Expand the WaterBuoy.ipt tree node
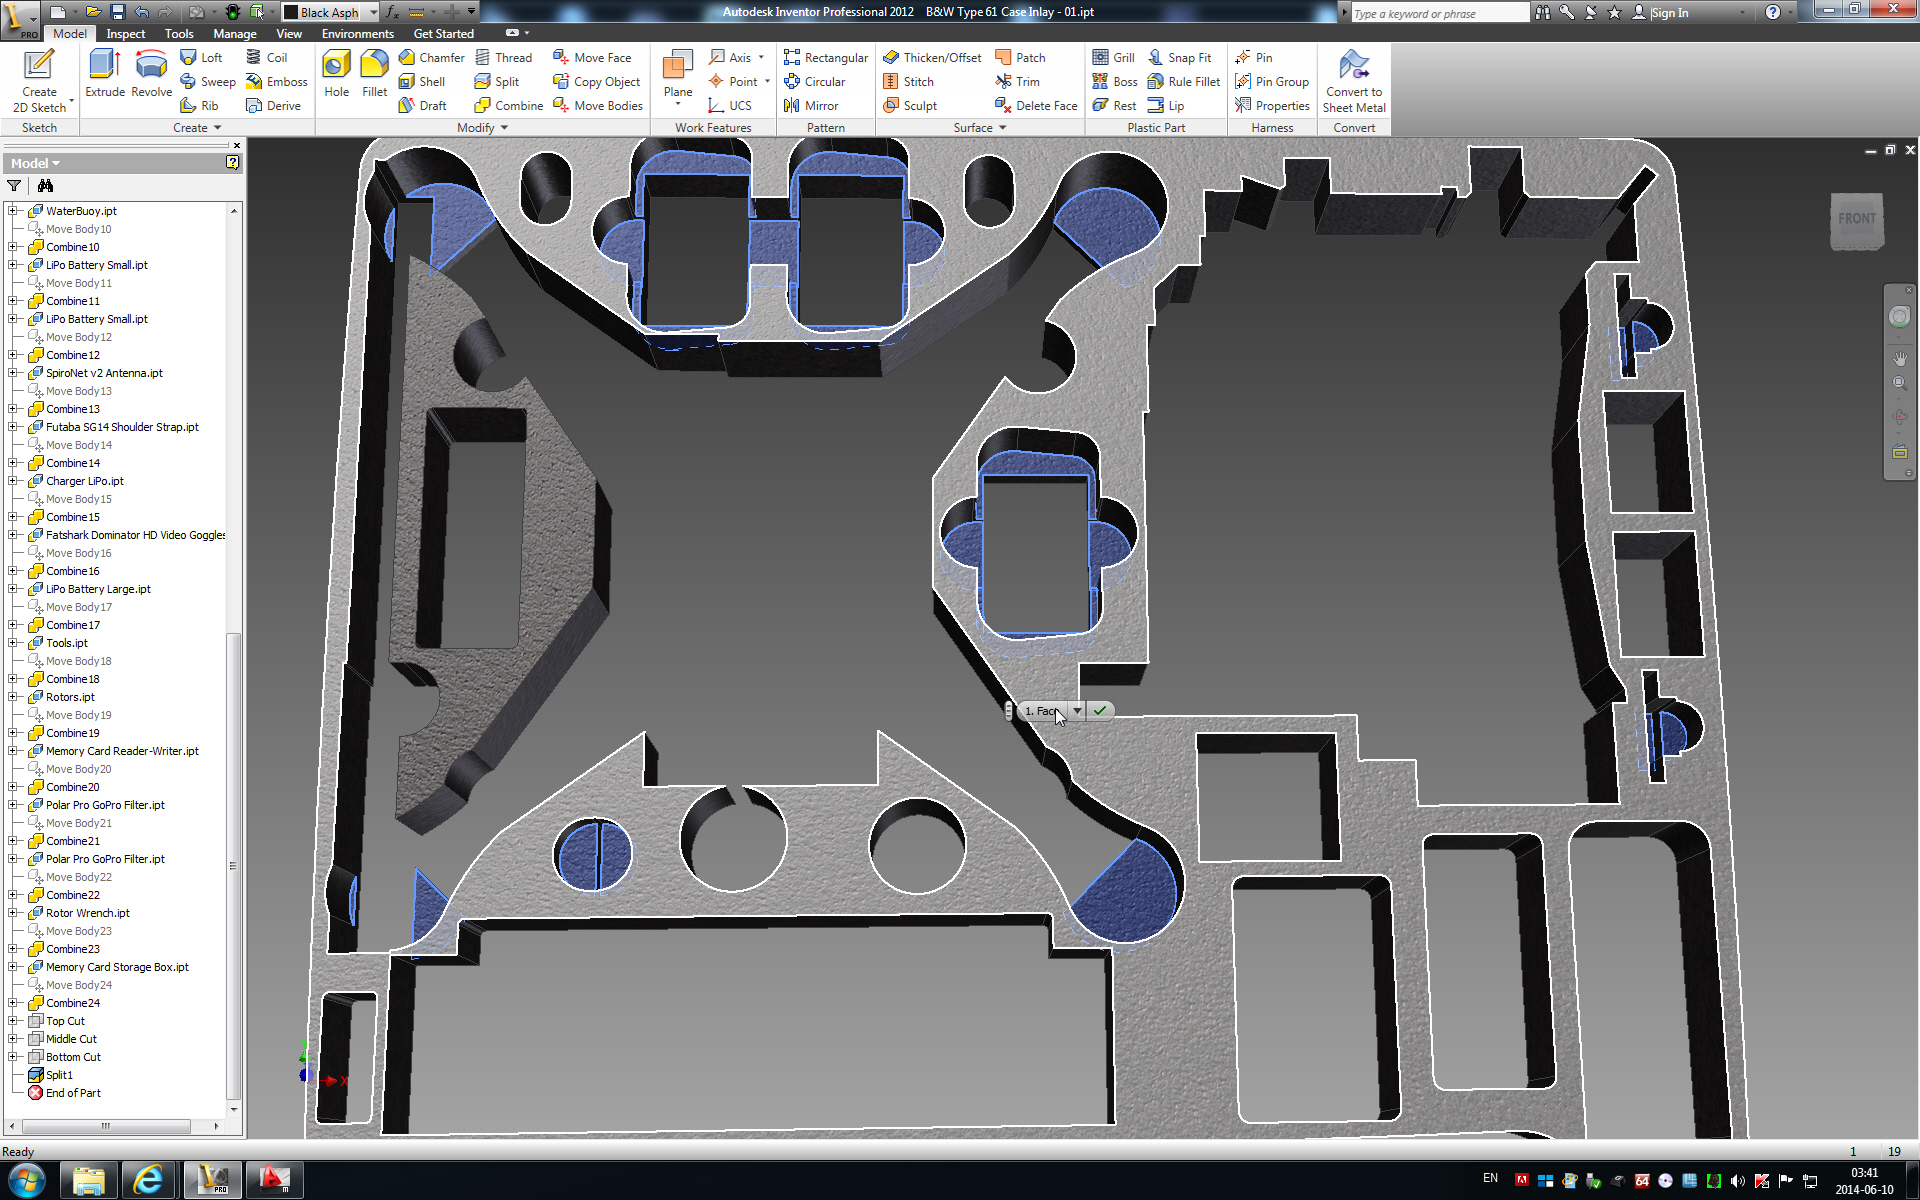 pos(13,211)
